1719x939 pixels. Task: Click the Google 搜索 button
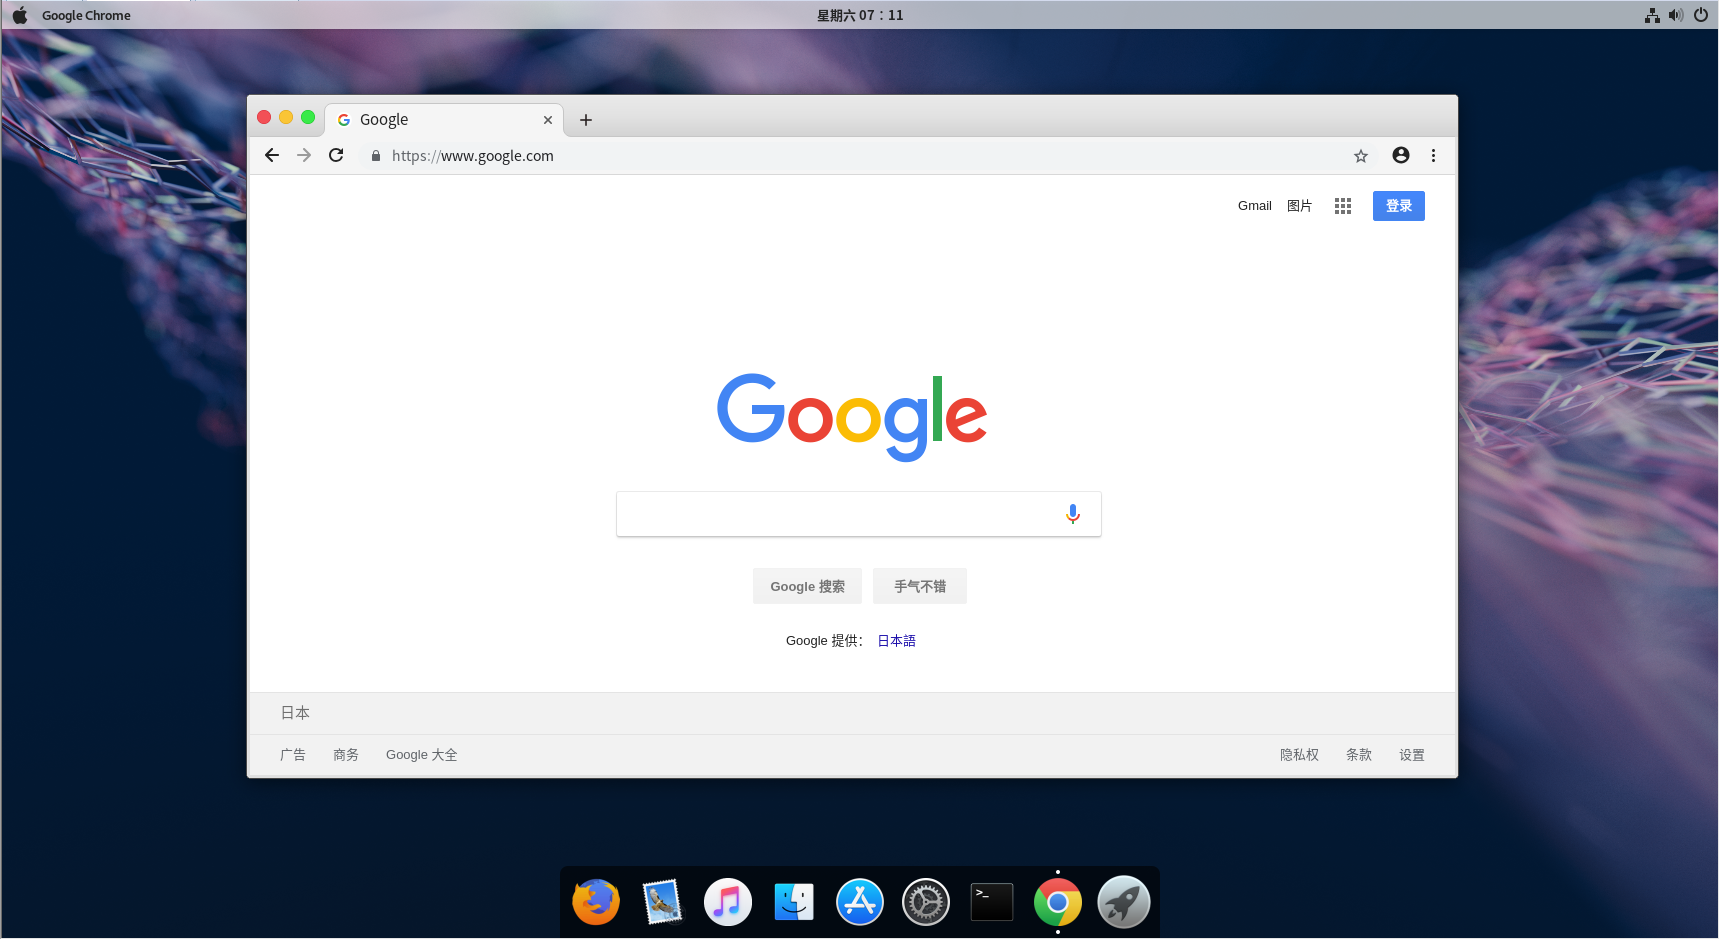pyautogui.click(x=807, y=586)
